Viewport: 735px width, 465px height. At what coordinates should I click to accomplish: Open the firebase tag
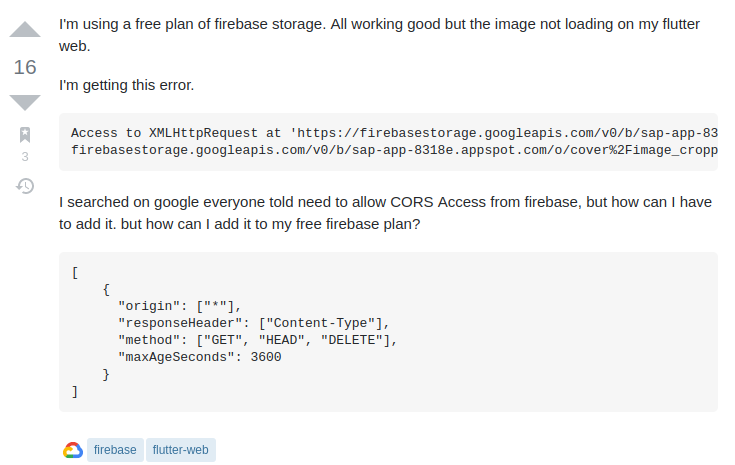point(115,450)
